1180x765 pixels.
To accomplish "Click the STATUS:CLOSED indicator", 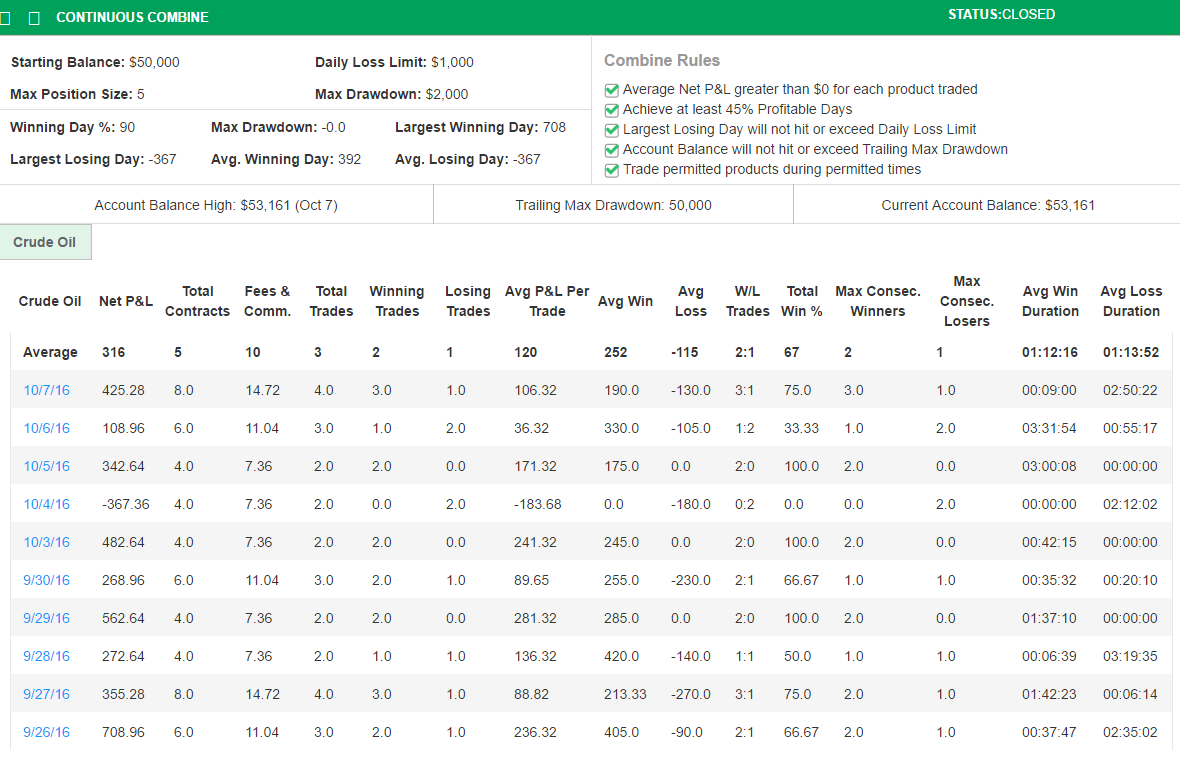I will coord(1001,14).
